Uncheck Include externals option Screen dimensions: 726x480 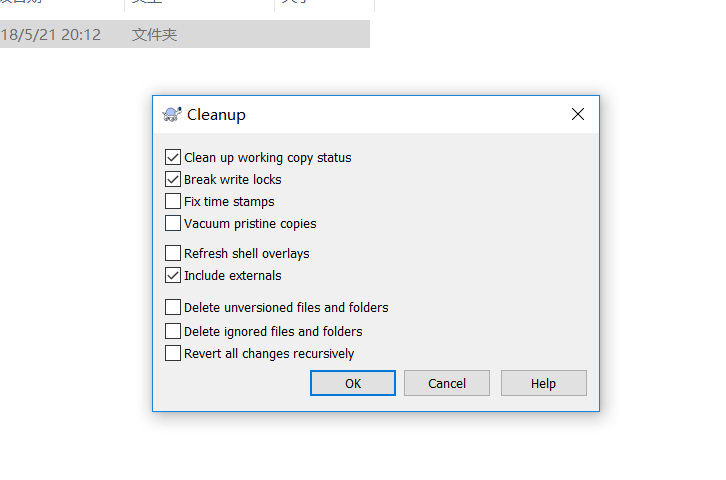173,275
